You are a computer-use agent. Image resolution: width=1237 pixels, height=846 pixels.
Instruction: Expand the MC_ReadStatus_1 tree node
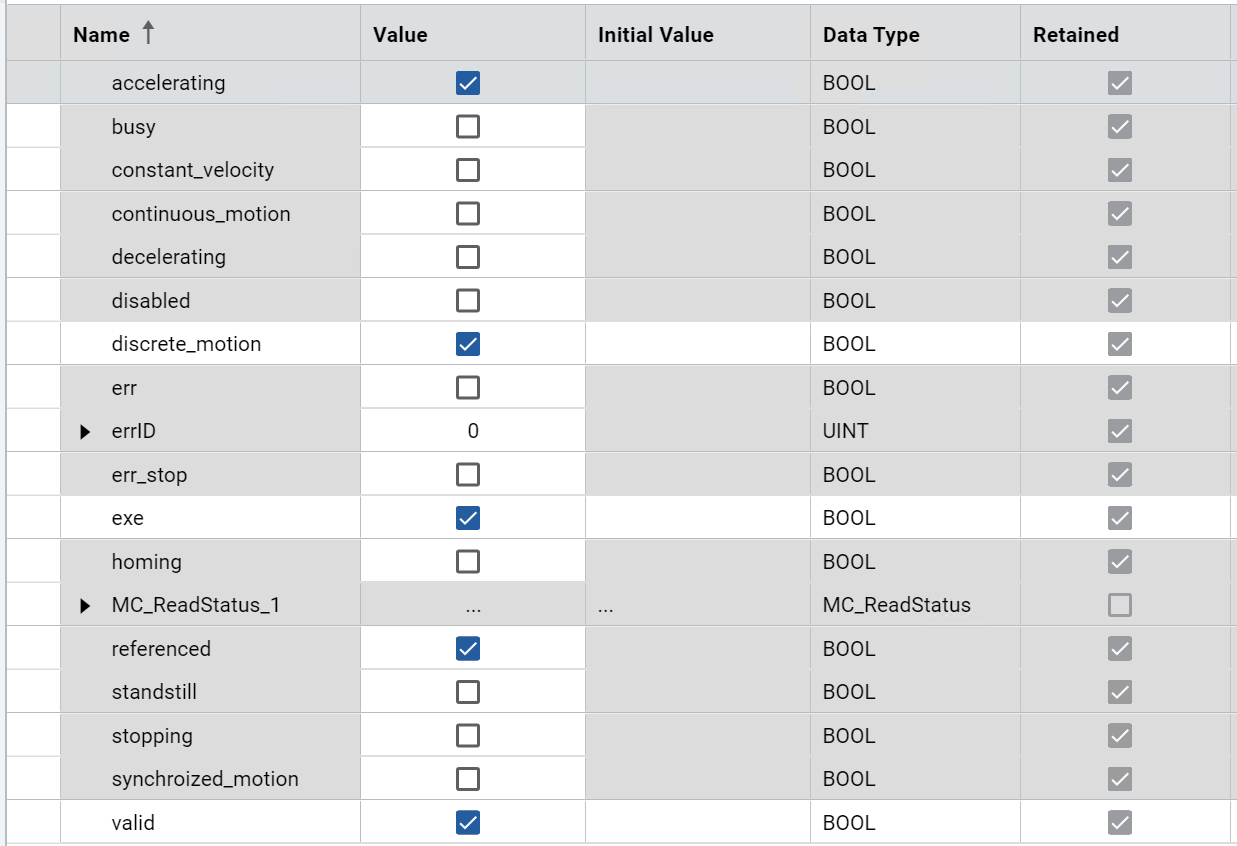click(x=86, y=606)
